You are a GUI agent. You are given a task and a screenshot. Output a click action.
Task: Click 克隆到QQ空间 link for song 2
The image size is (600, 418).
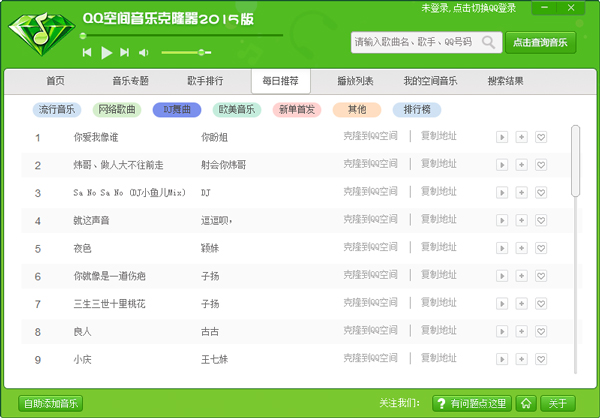370,164
